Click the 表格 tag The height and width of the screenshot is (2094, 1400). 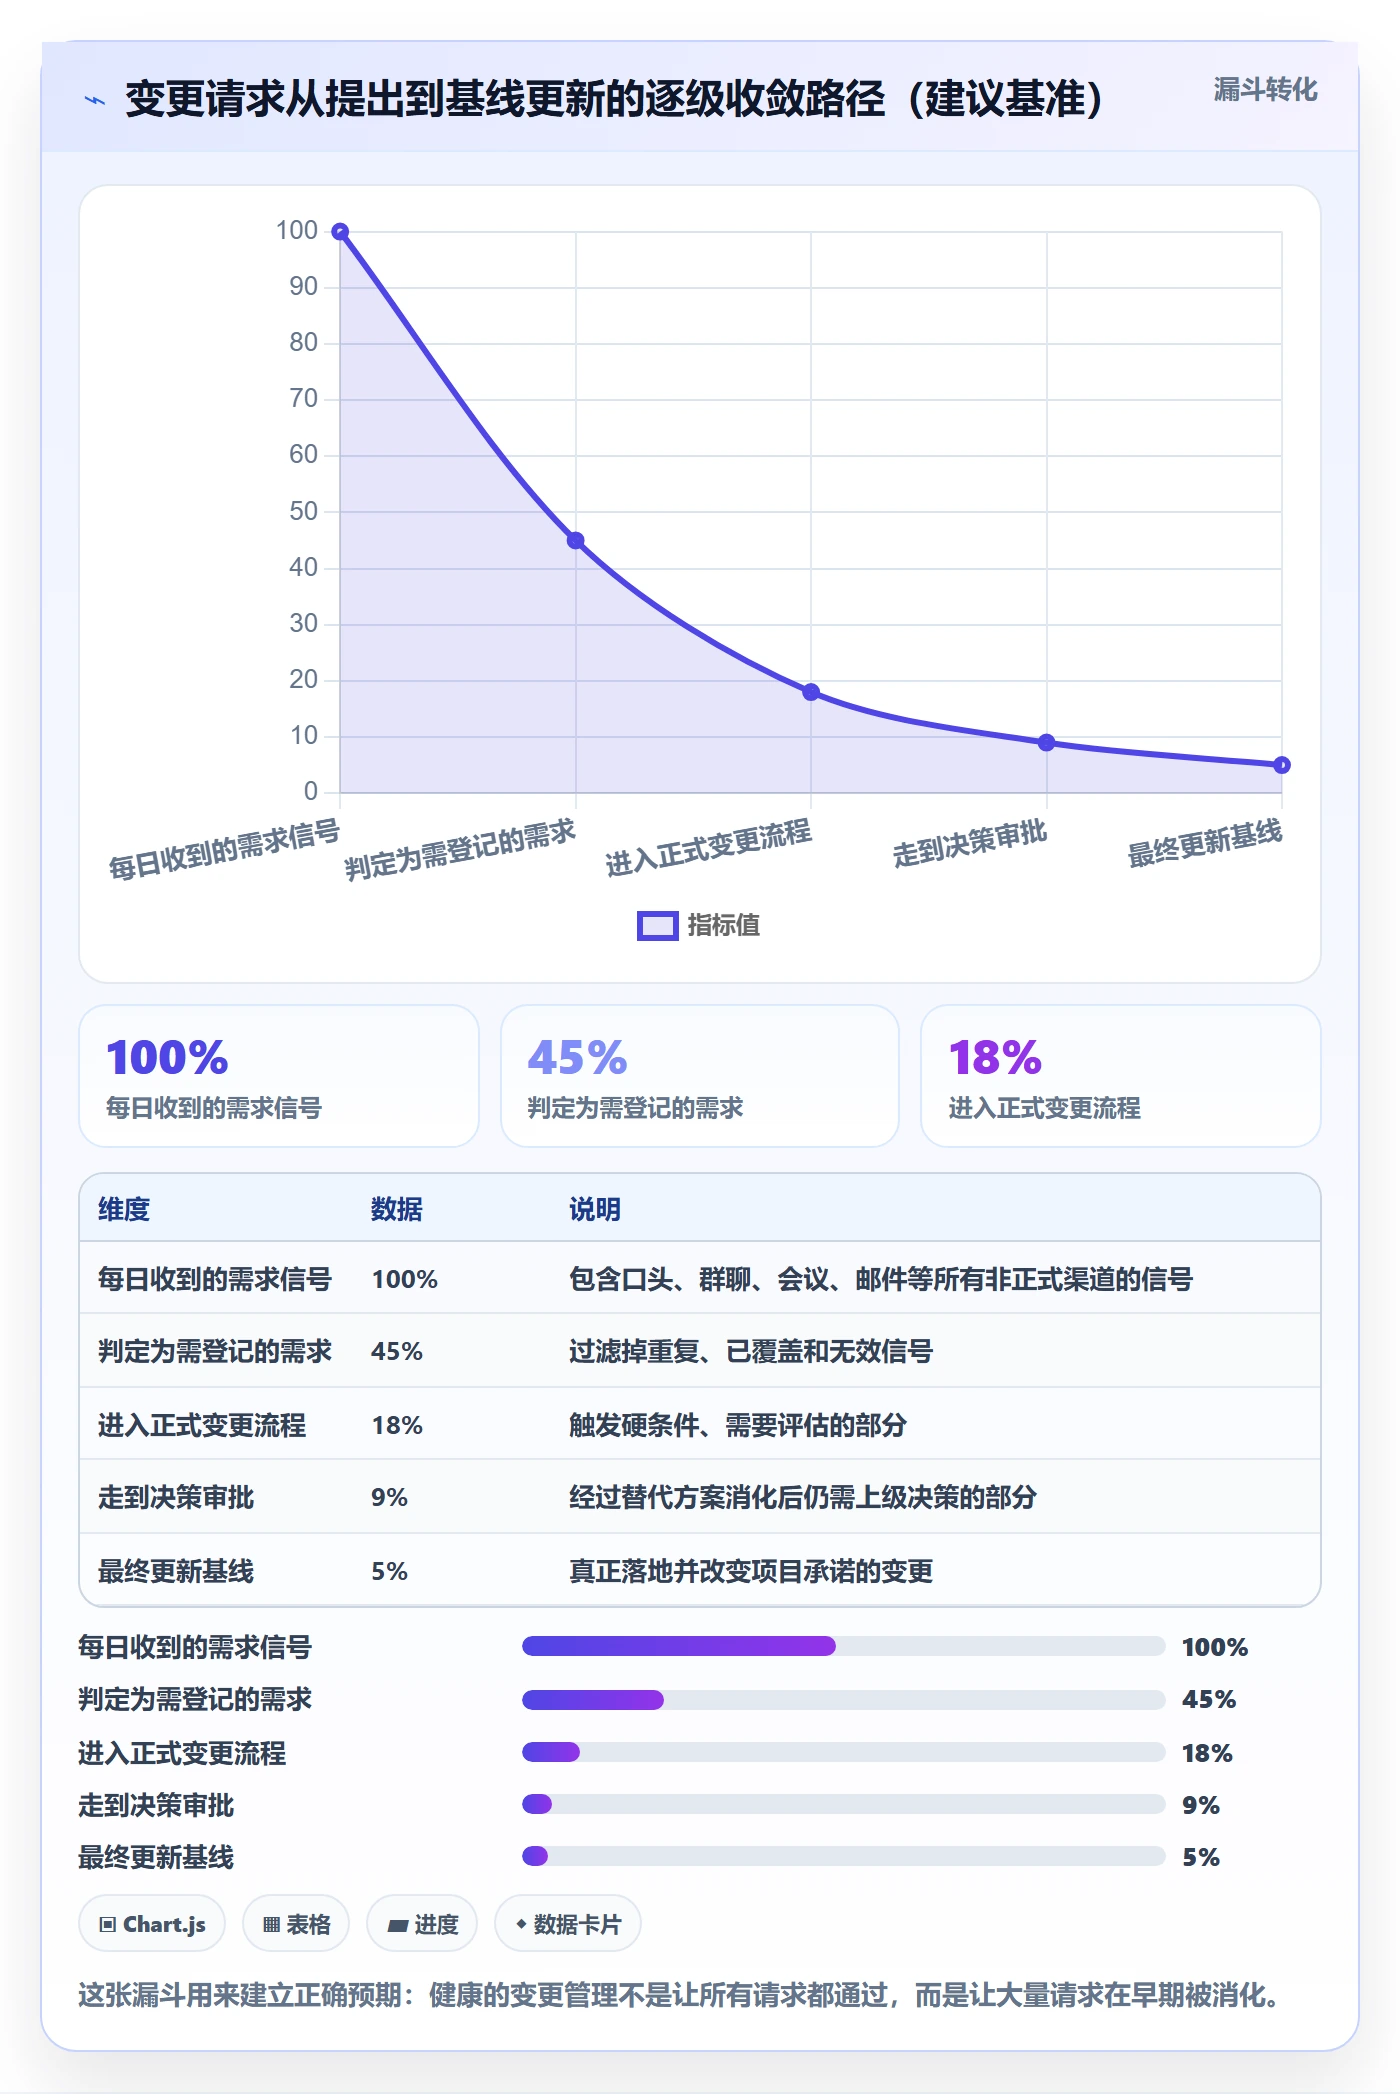coord(296,1924)
